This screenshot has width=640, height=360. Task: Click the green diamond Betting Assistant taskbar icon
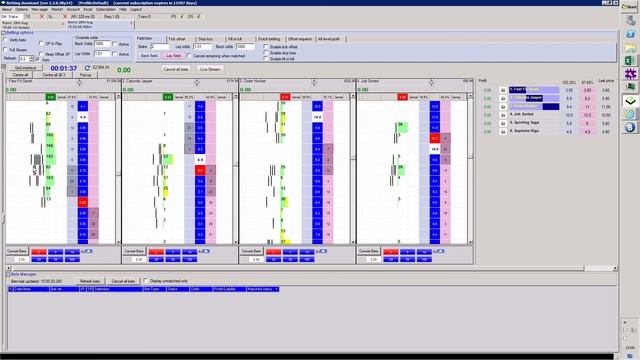click(x=630, y=100)
